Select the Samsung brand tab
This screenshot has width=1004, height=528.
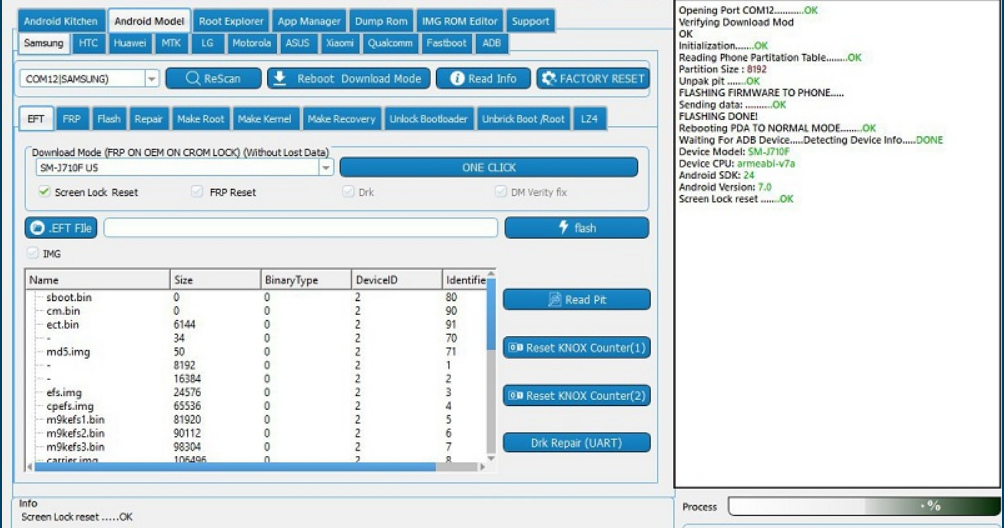click(x=44, y=43)
